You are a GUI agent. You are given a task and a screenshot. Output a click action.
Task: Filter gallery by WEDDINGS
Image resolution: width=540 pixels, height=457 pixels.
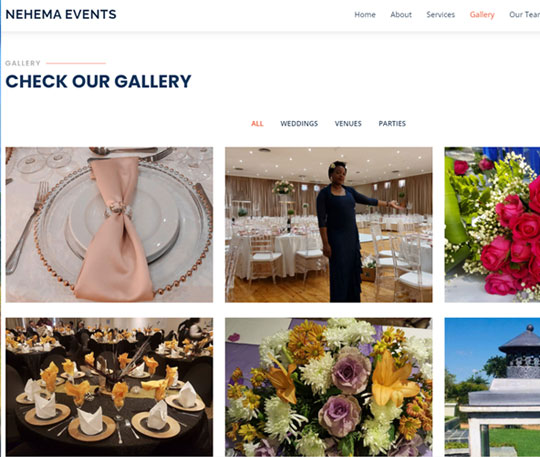299,124
